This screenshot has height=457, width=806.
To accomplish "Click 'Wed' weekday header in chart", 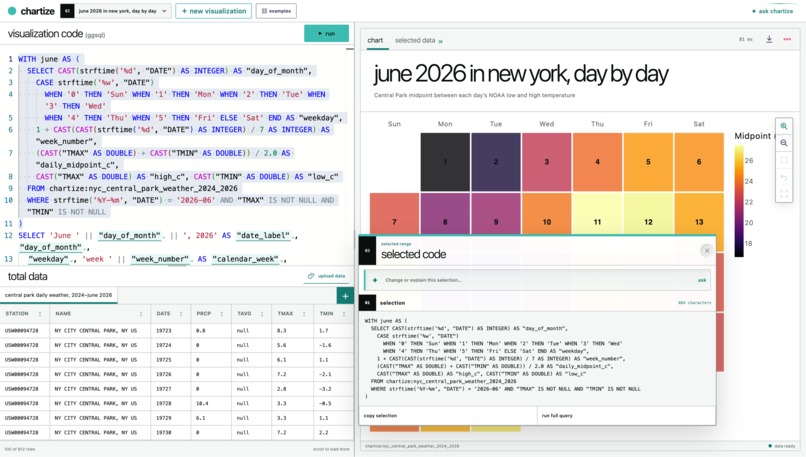I will point(546,124).
